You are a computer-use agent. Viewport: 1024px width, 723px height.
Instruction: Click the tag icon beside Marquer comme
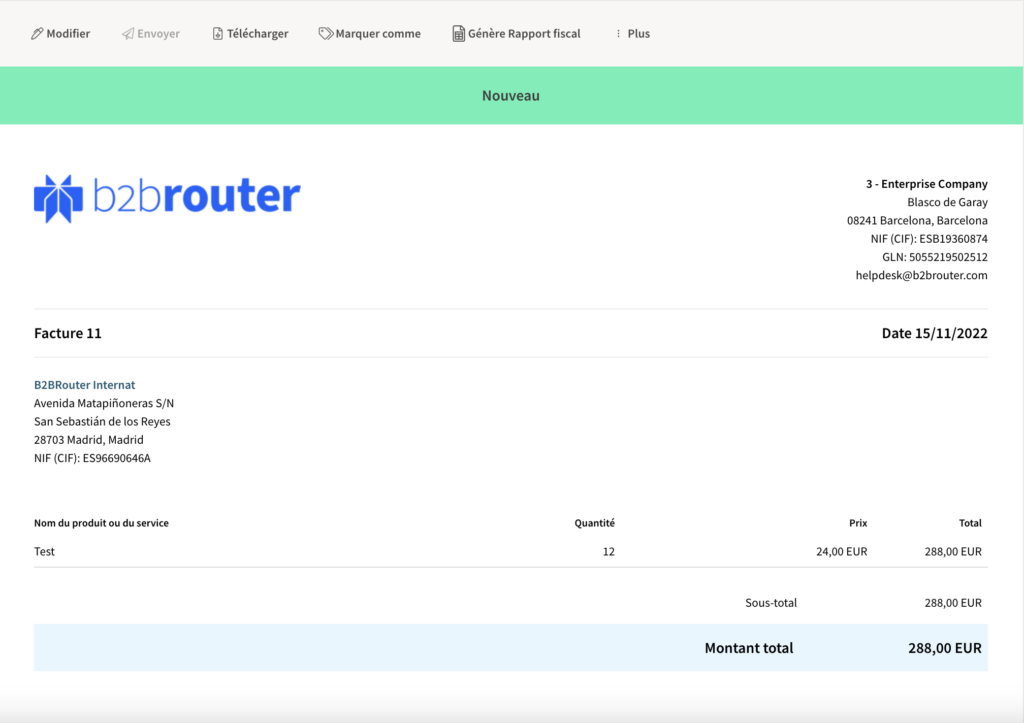(x=325, y=33)
